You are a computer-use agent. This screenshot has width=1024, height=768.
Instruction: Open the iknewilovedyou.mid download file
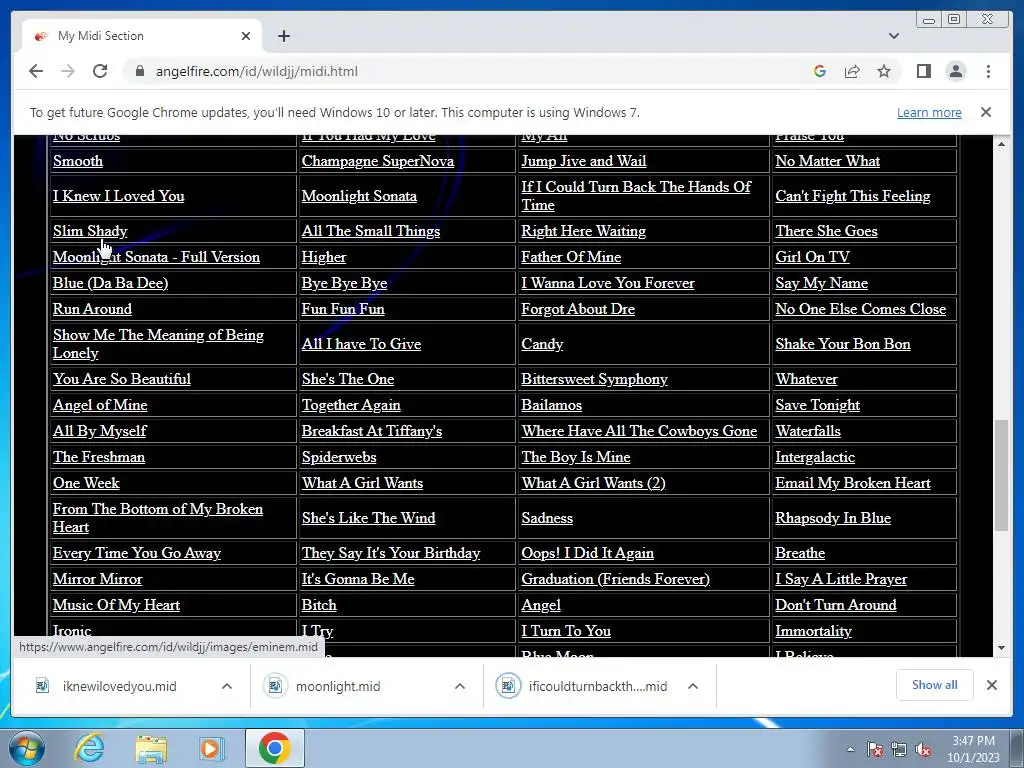point(120,686)
